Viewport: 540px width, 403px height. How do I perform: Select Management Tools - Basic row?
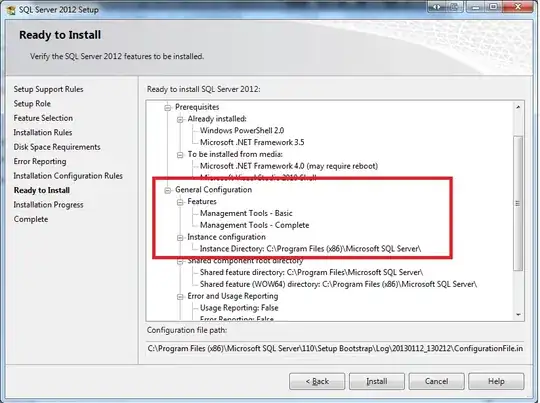pos(246,213)
